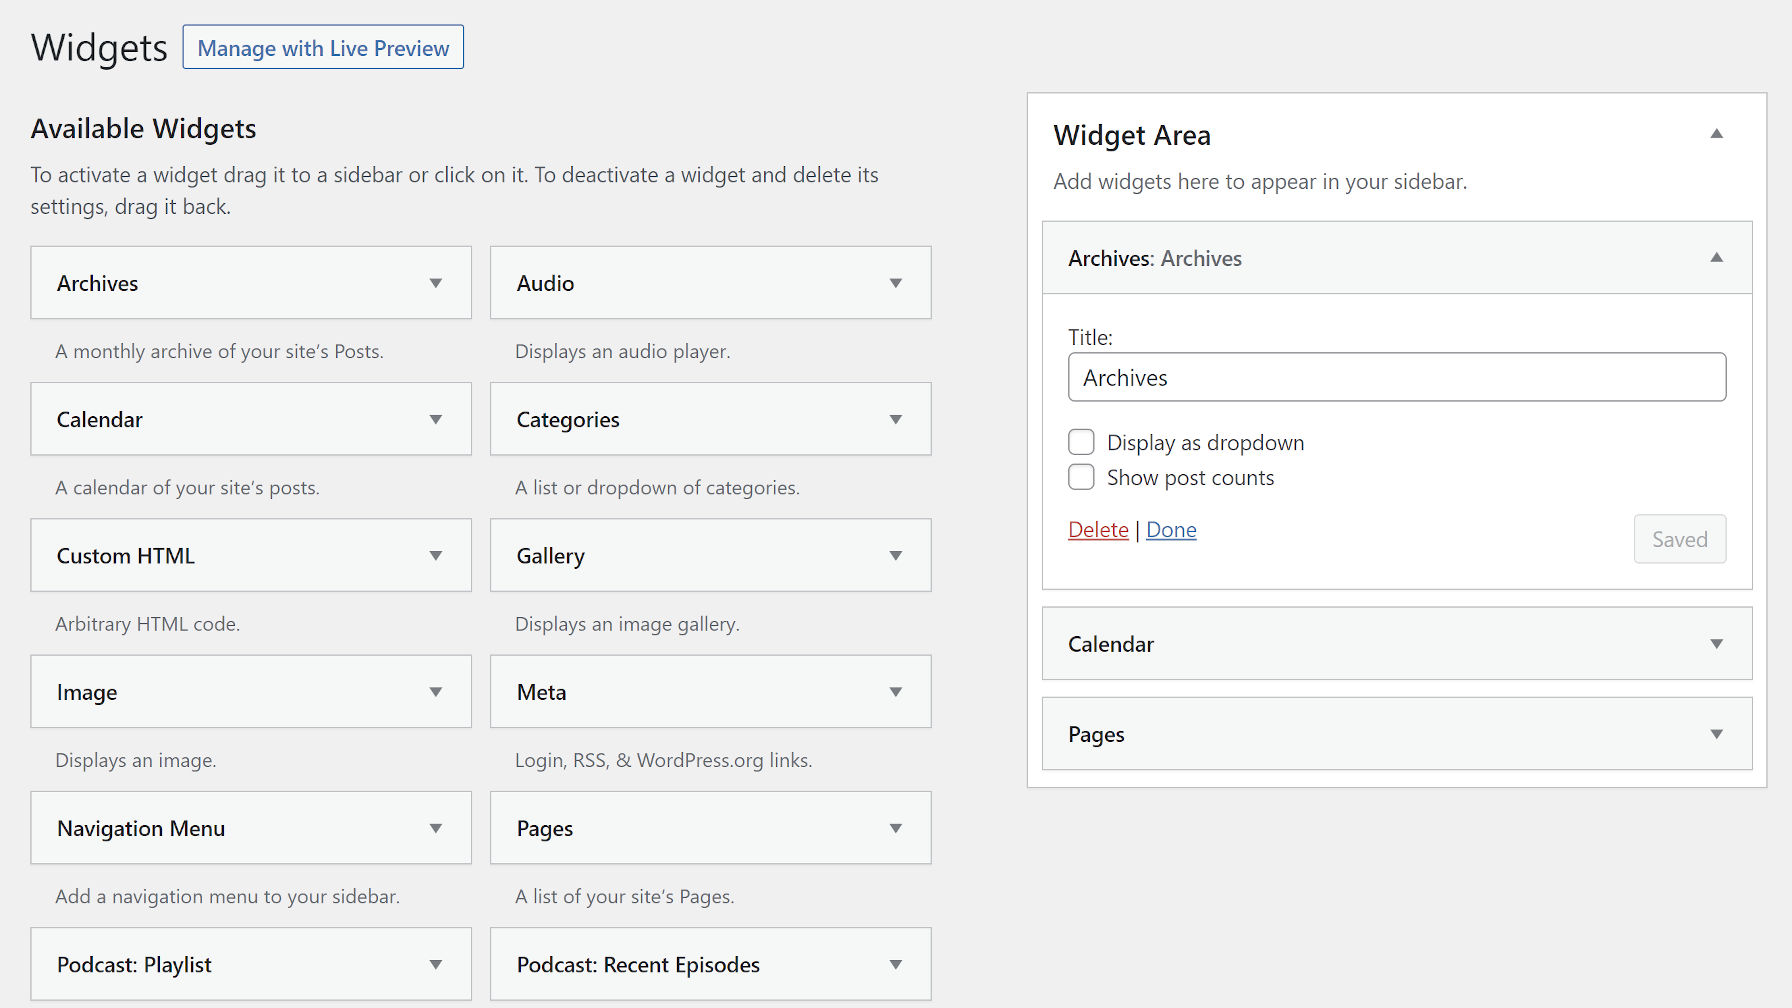Screen dimensions: 1792x1008
Task: Expand the Podcast: Recent Episodes widget
Action: tap(896, 964)
